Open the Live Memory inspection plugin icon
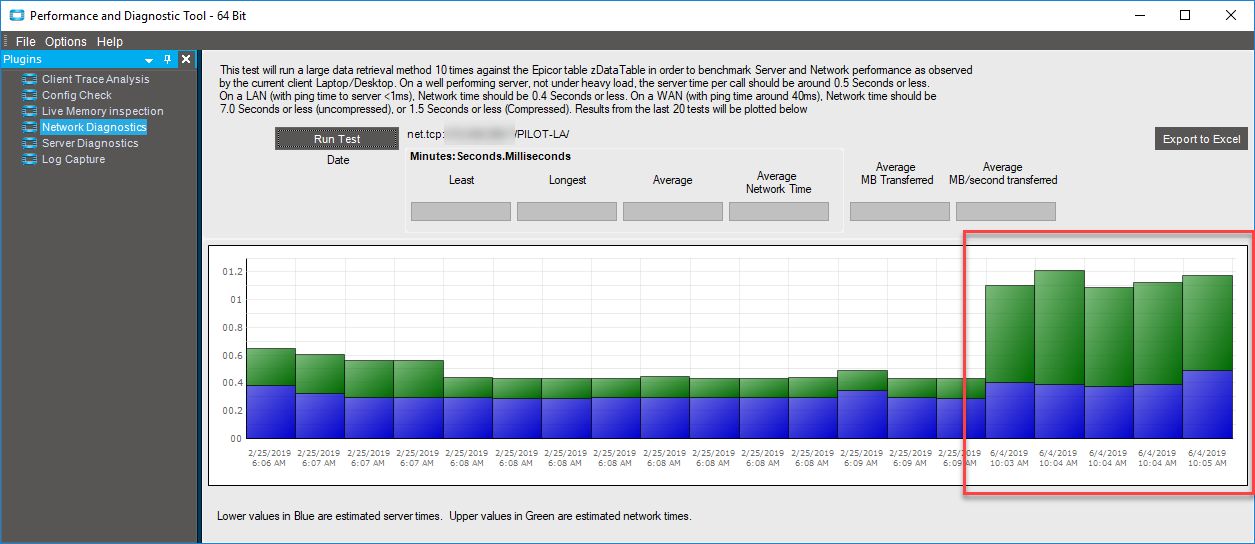 click(x=30, y=111)
